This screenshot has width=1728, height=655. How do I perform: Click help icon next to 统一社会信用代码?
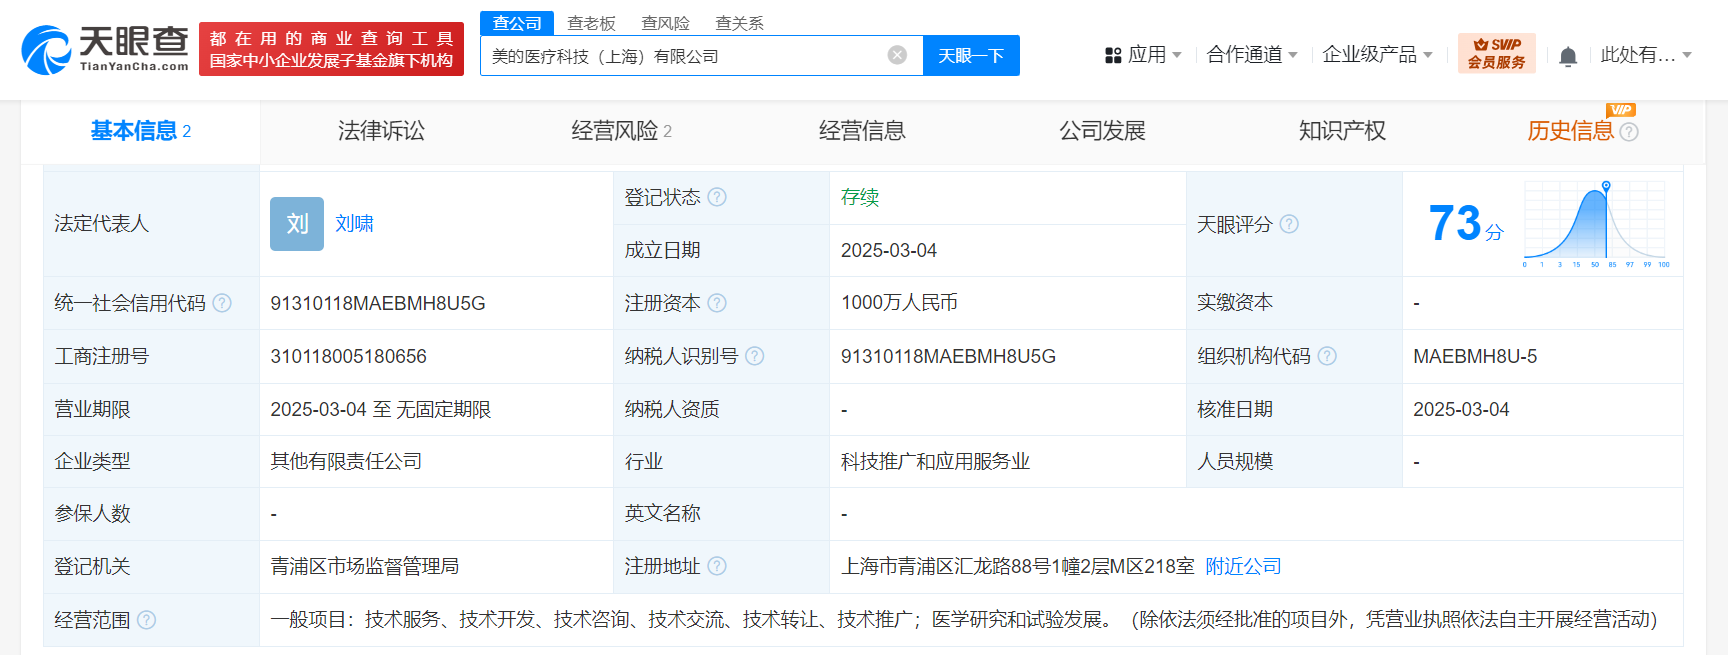point(222,303)
